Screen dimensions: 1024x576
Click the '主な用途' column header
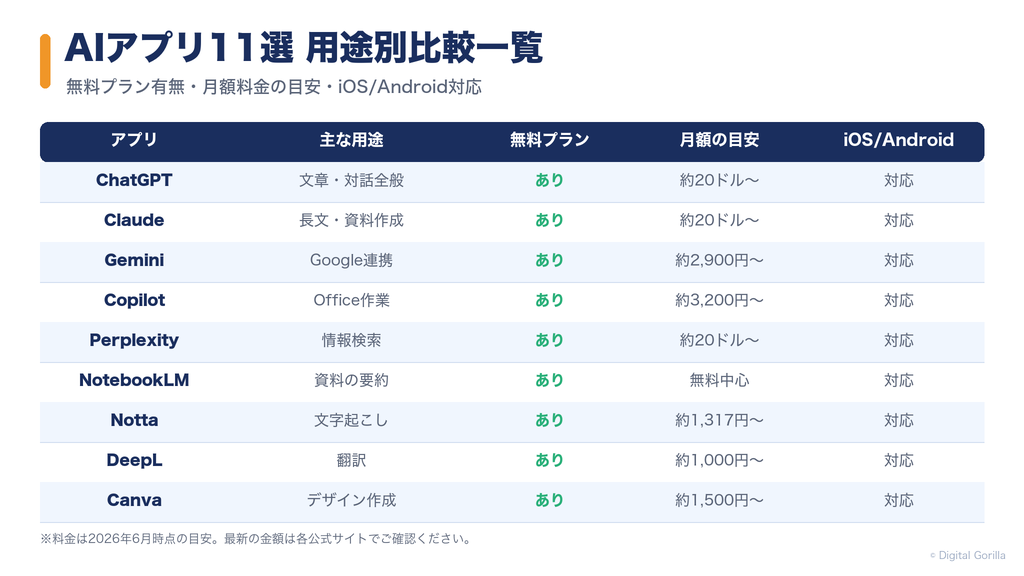pyautogui.click(x=351, y=140)
